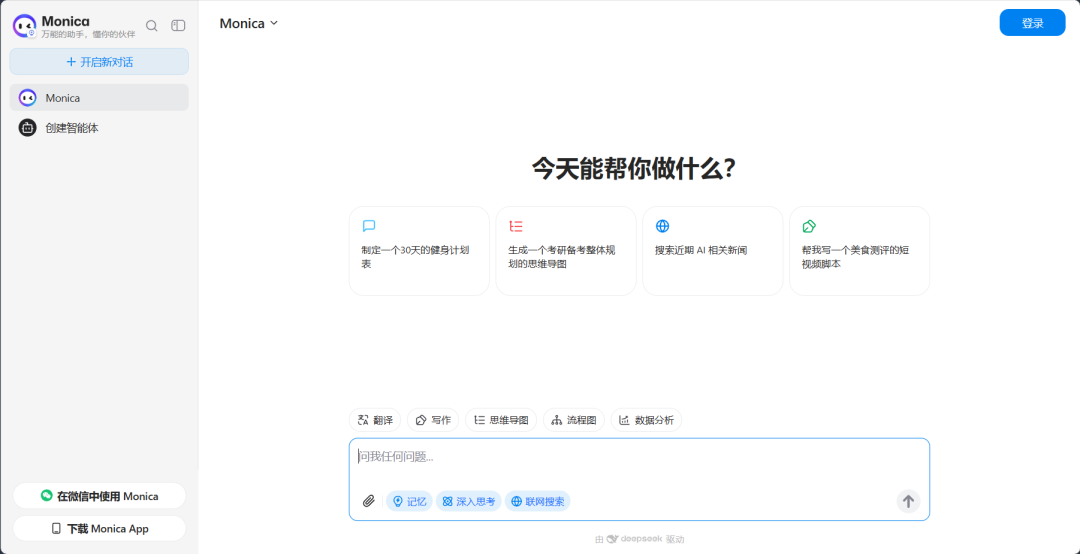
Task: Choose the 30天健身计划表 suggestion card
Action: 419,251
